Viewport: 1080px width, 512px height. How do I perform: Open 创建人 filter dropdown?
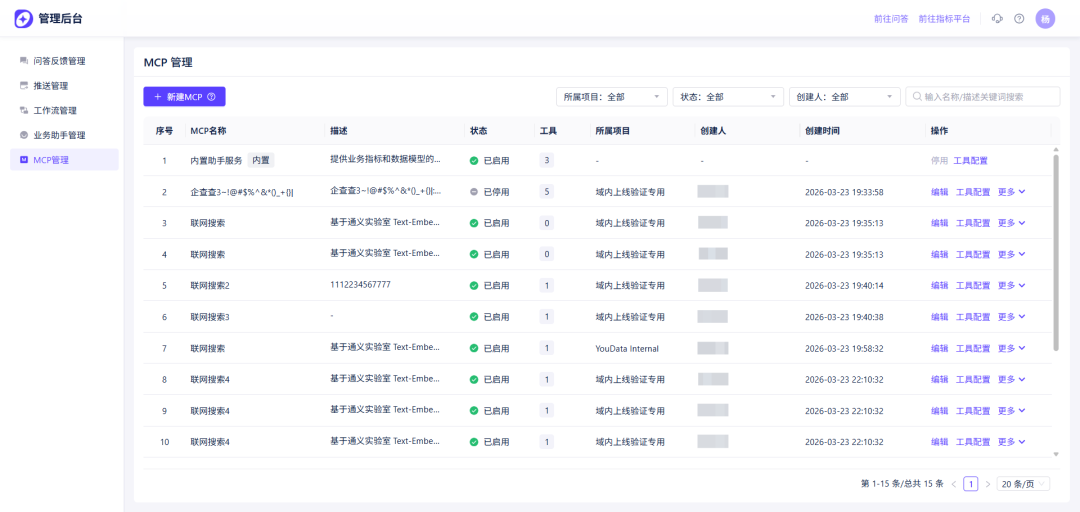click(x=845, y=97)
